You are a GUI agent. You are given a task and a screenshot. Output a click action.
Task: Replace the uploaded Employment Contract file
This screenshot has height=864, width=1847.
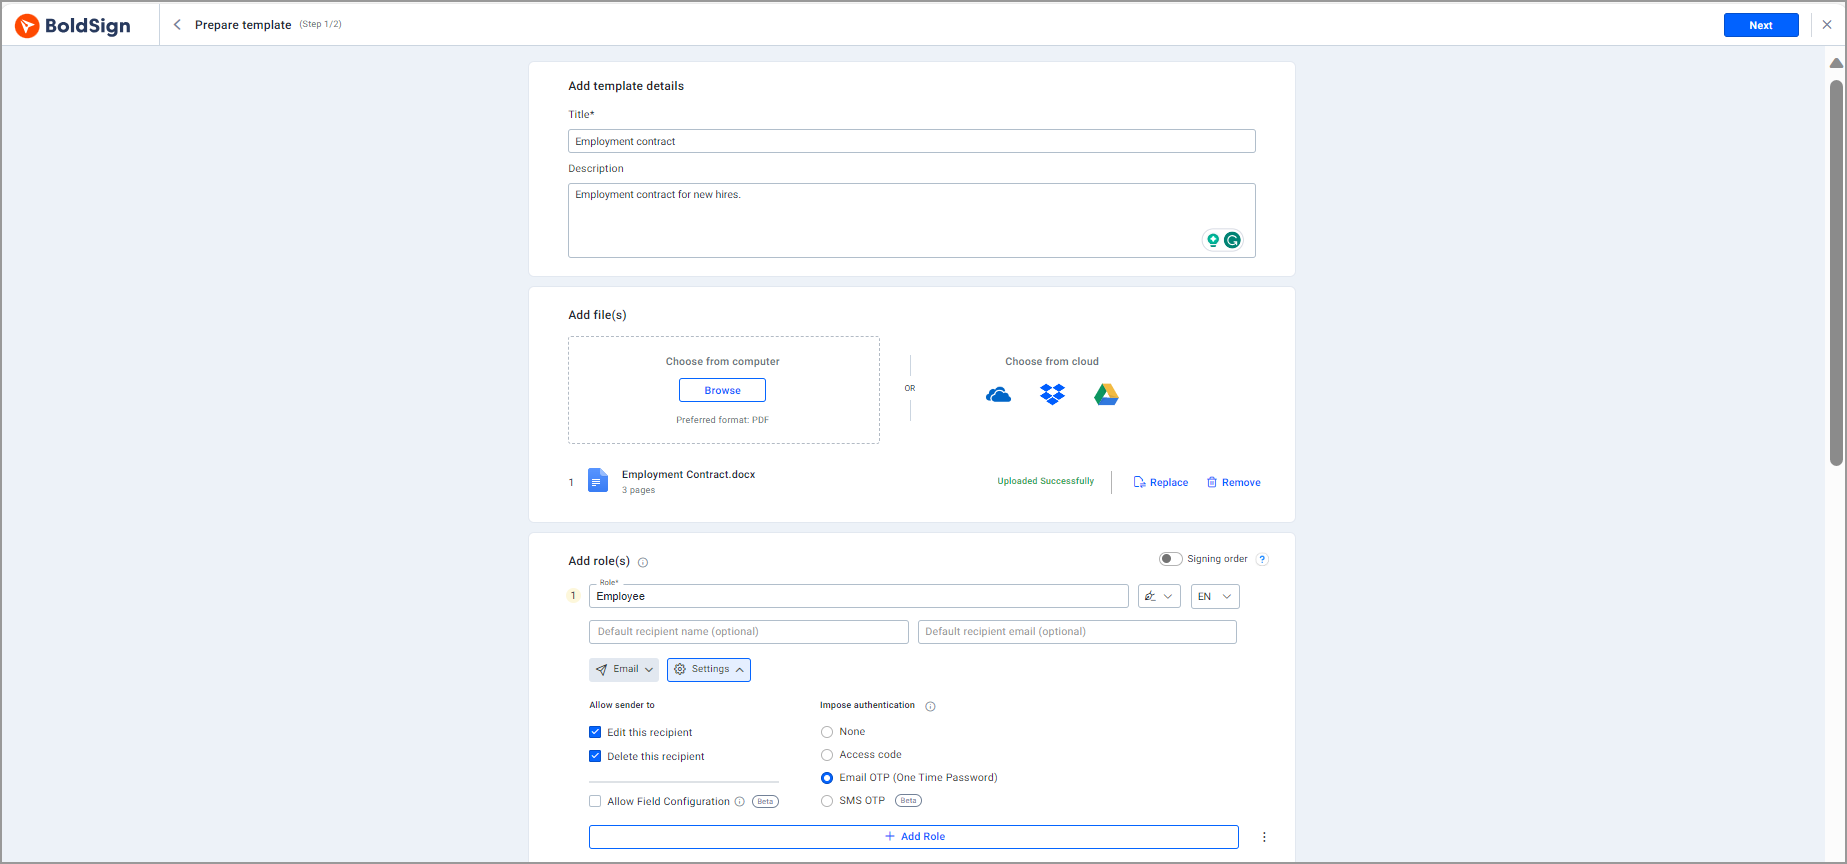click(x=1161, y=482)
